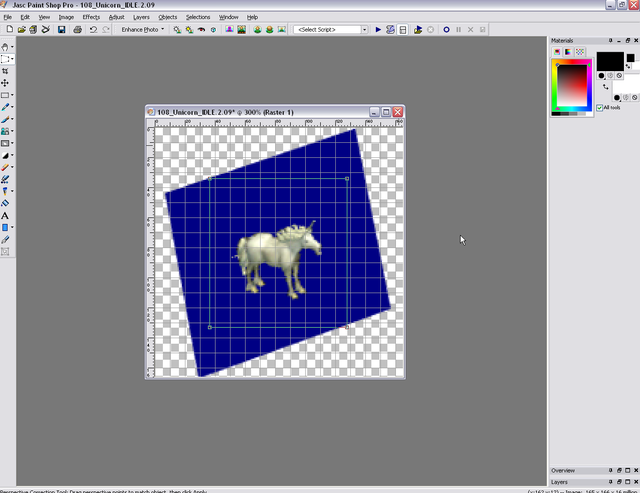This screenshot has height=493, width=640.
Task: Select the Pen tool
Action: point(5,239)
